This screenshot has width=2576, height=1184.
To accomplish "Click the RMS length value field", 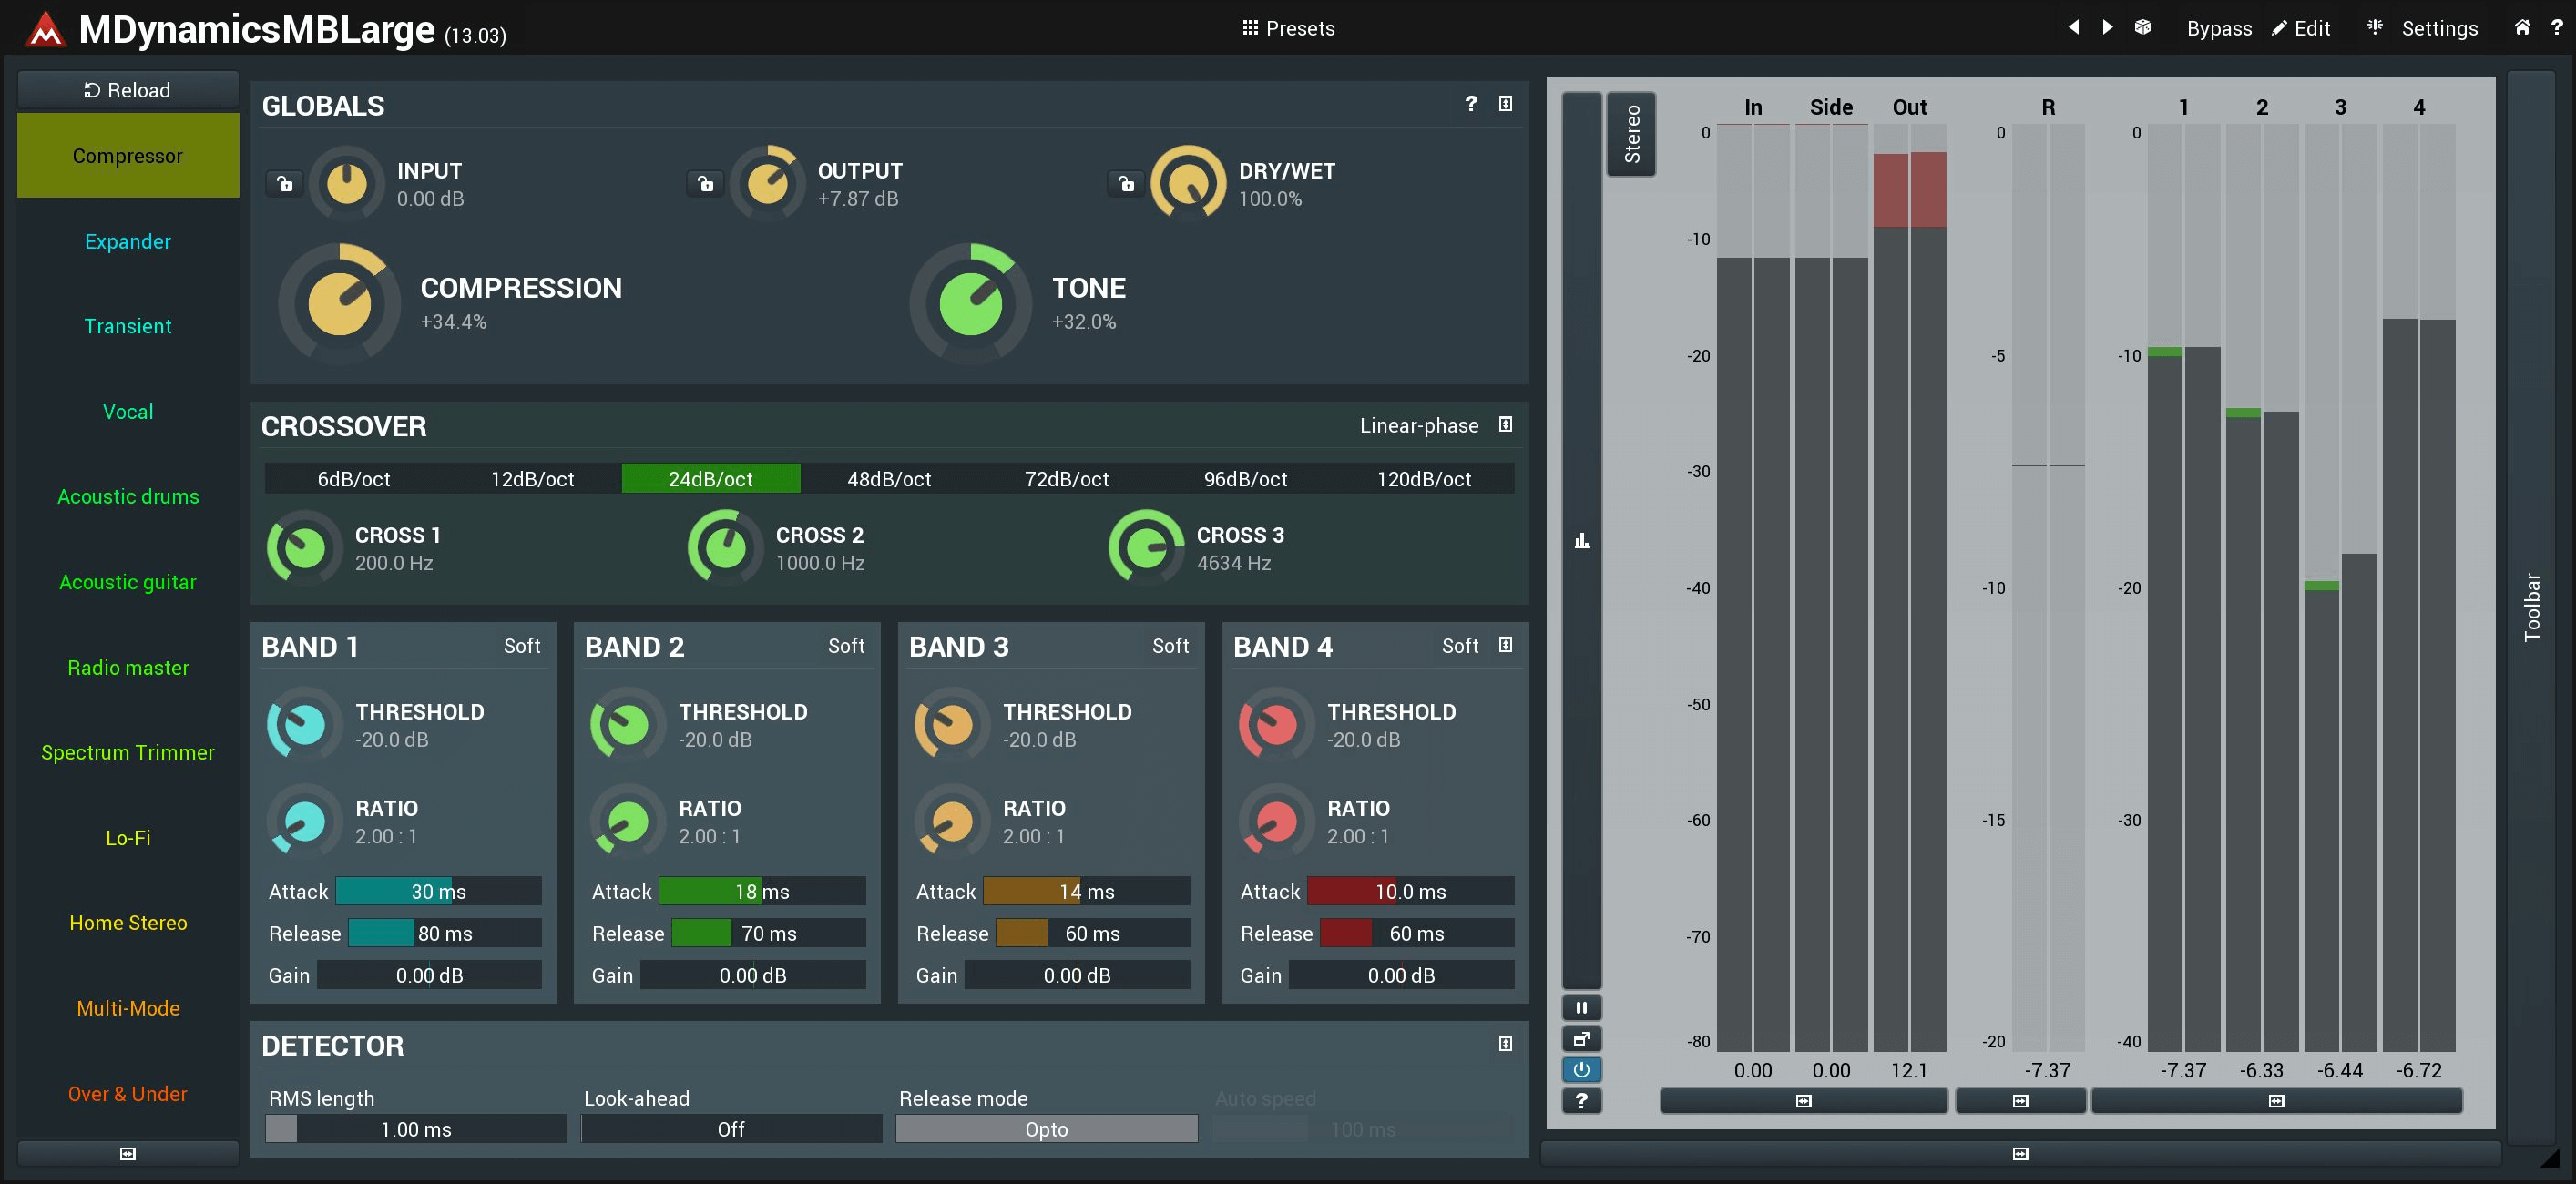I will click(x=416, y=1129).
